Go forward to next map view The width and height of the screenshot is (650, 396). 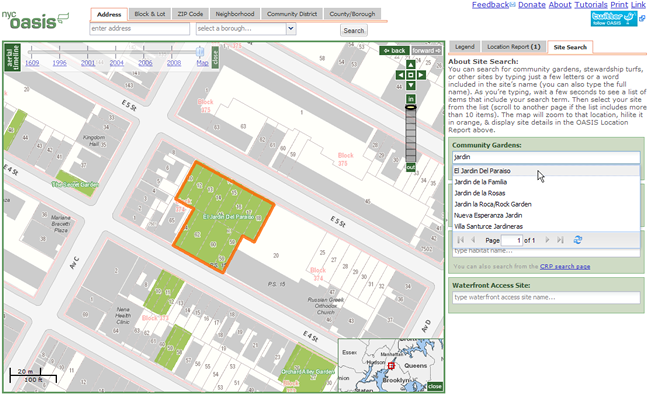(x=426, y=51)
